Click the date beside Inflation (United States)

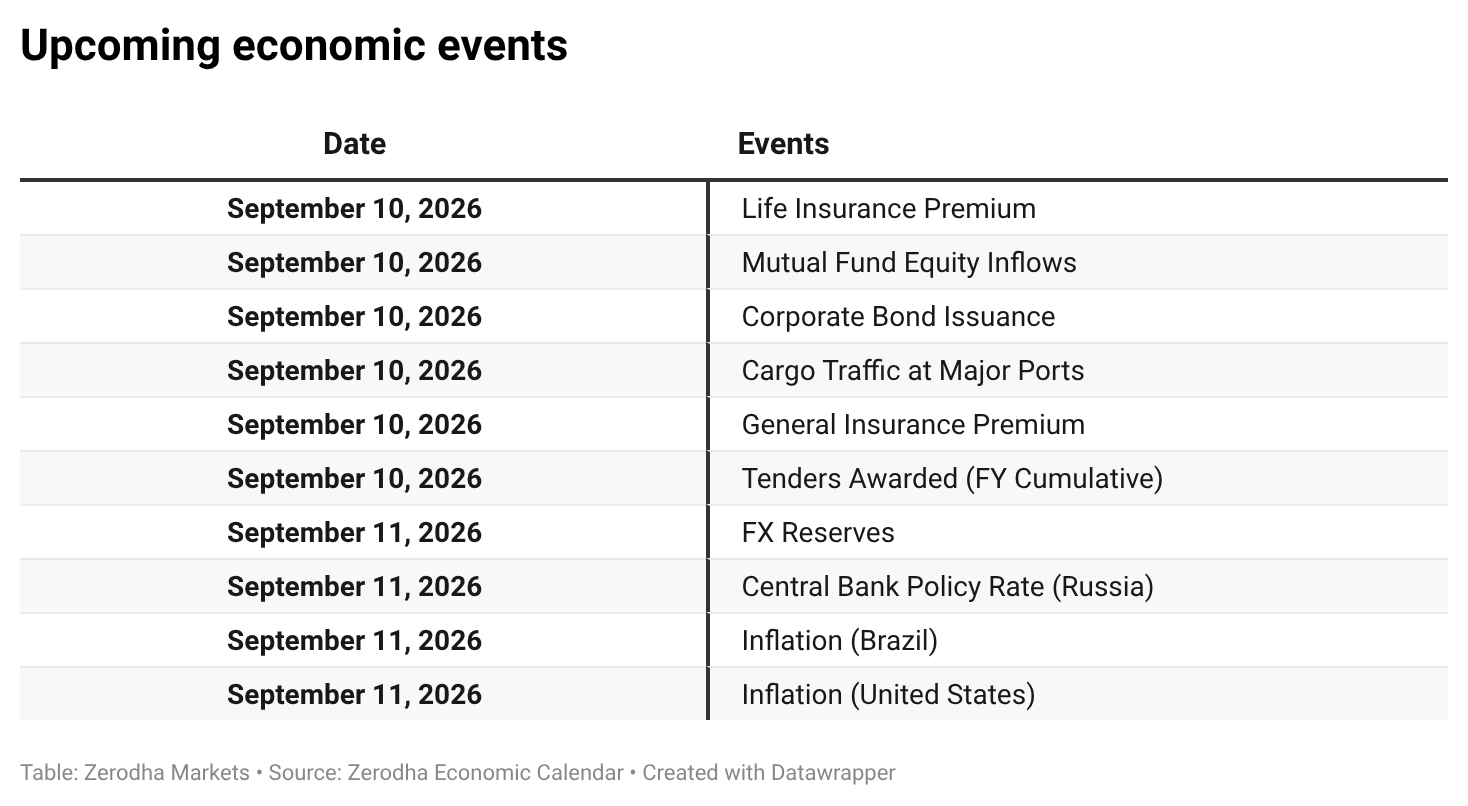click(354, 695)
